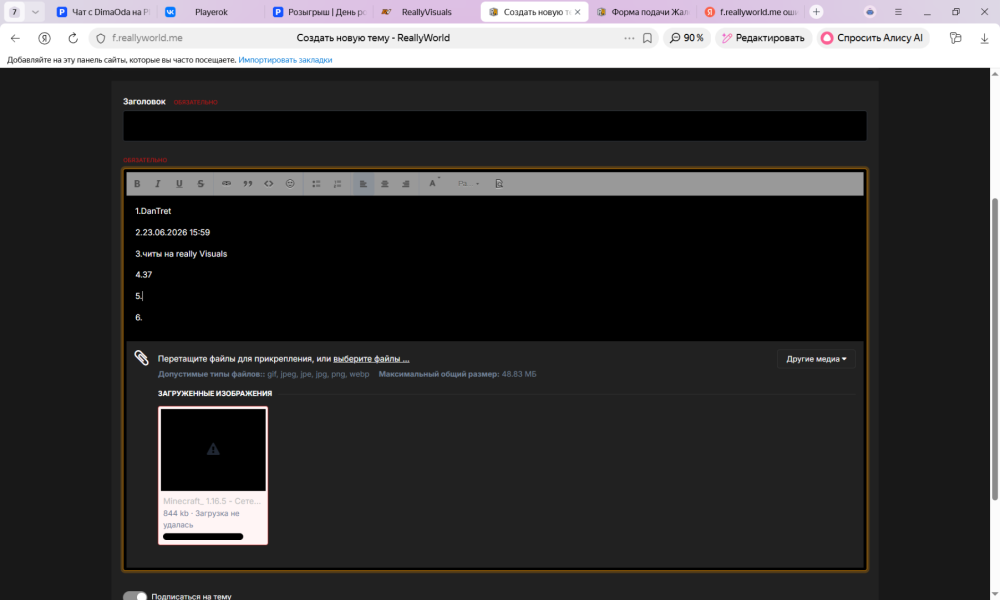The width and height of the screenshot is (1000, 600).
Task: Click the failed upload progress bar
Action: coord(203,537)
